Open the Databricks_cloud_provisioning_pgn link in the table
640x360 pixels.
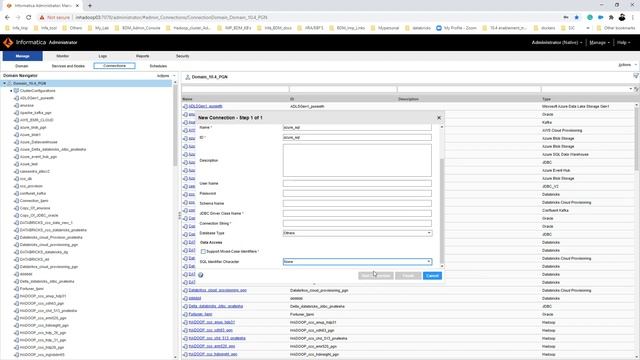pos(218,291)
